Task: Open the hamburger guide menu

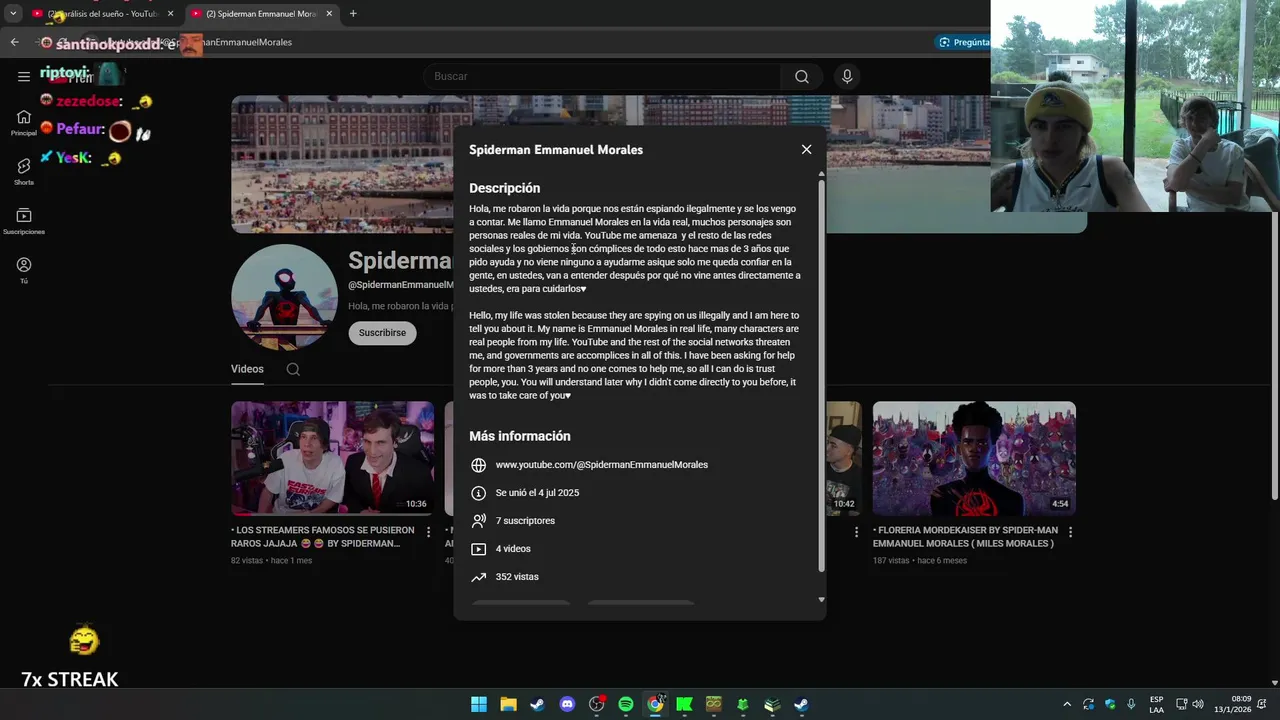Action: pos(24,76)
